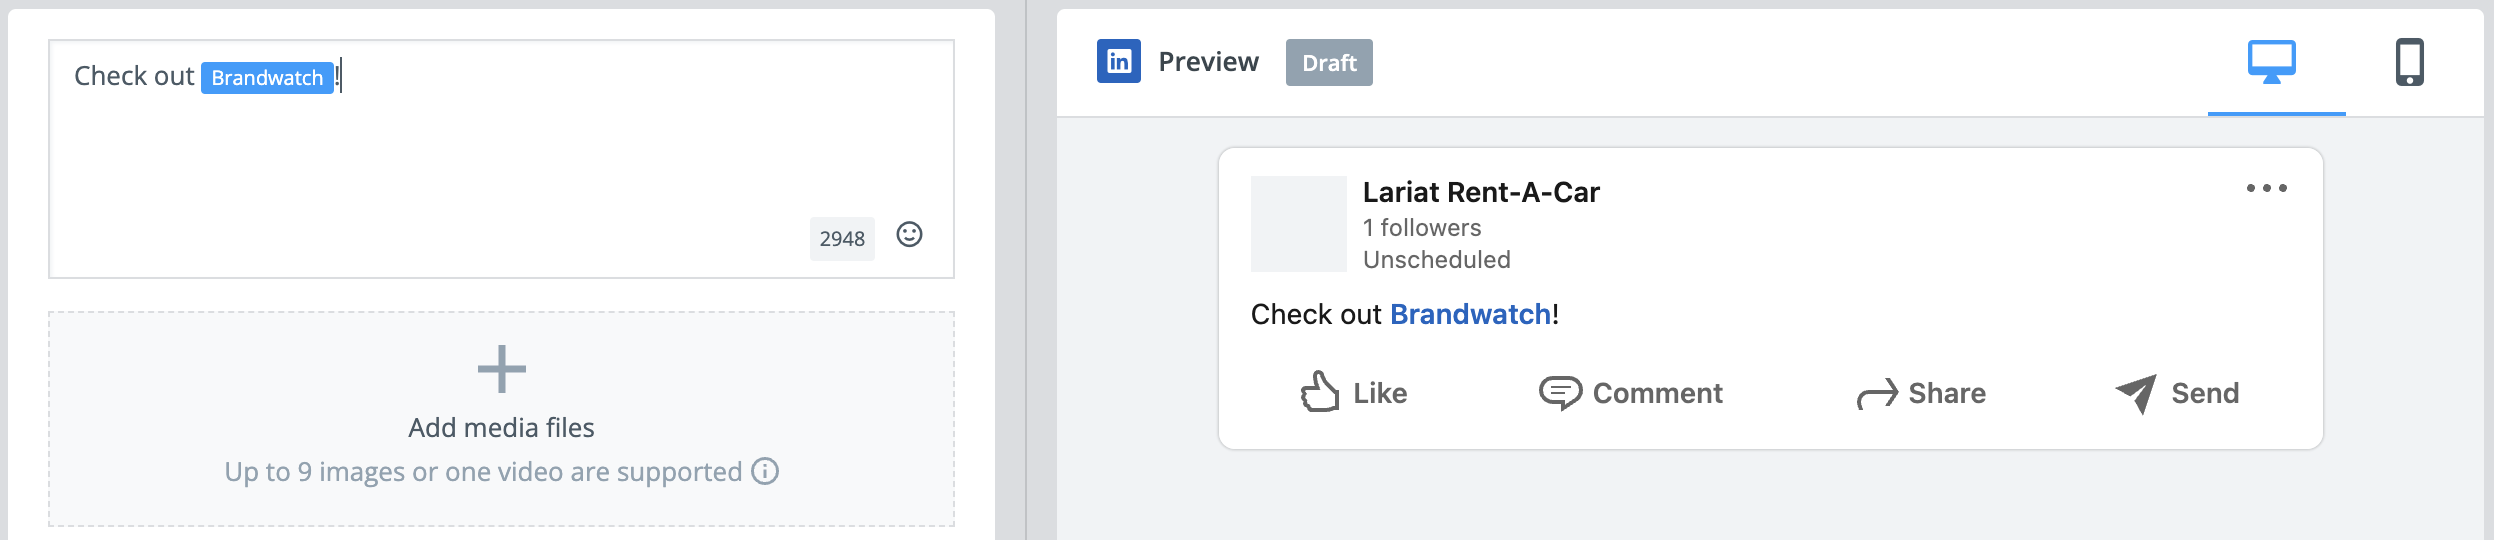Click the Draft status badge
Image resolution: width=2494 pixels, height=540 pixels.
(1329, 63)
